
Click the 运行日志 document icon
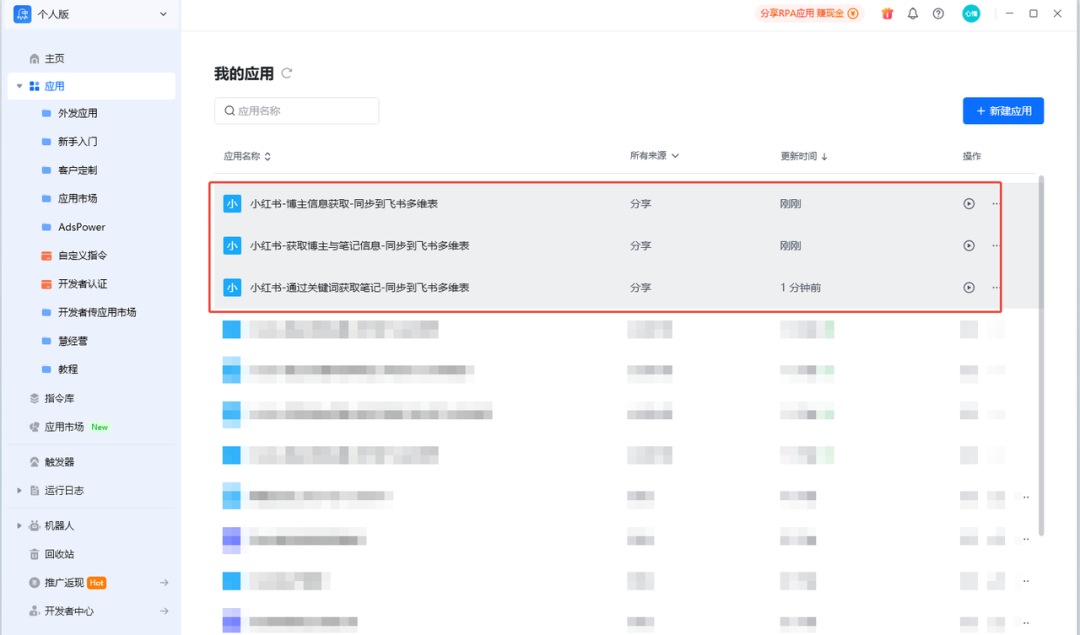tap(34, 490)
